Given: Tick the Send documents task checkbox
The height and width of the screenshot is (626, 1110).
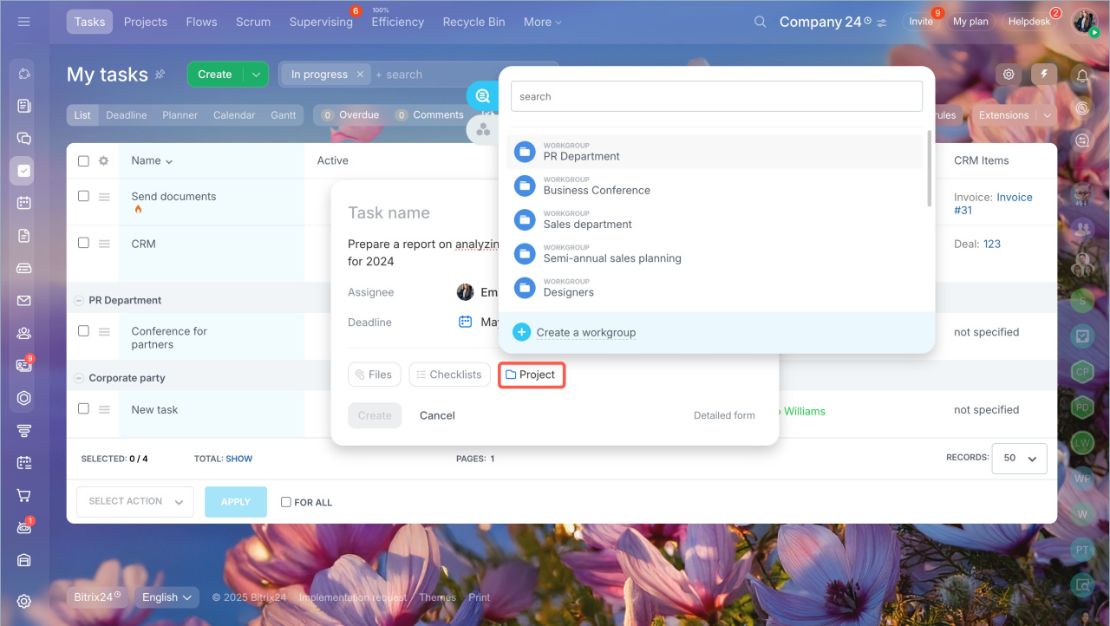Looking at the screenshot, I should [x=84, y=196].
